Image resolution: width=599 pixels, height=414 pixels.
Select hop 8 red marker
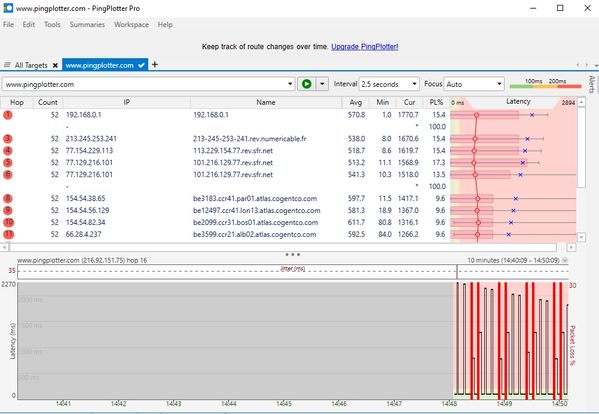[x=8, y=198]
